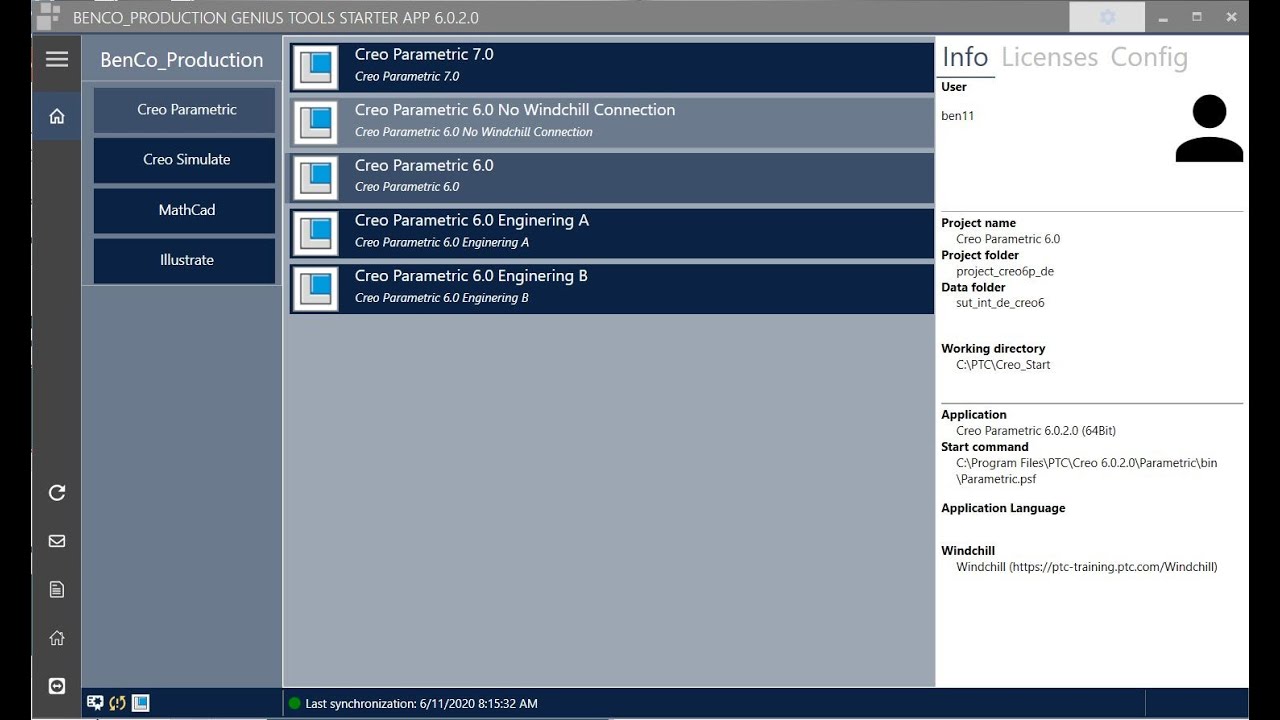Launch the TeamViewer remote support icon
1280x720 pixels.
[57, 686]
